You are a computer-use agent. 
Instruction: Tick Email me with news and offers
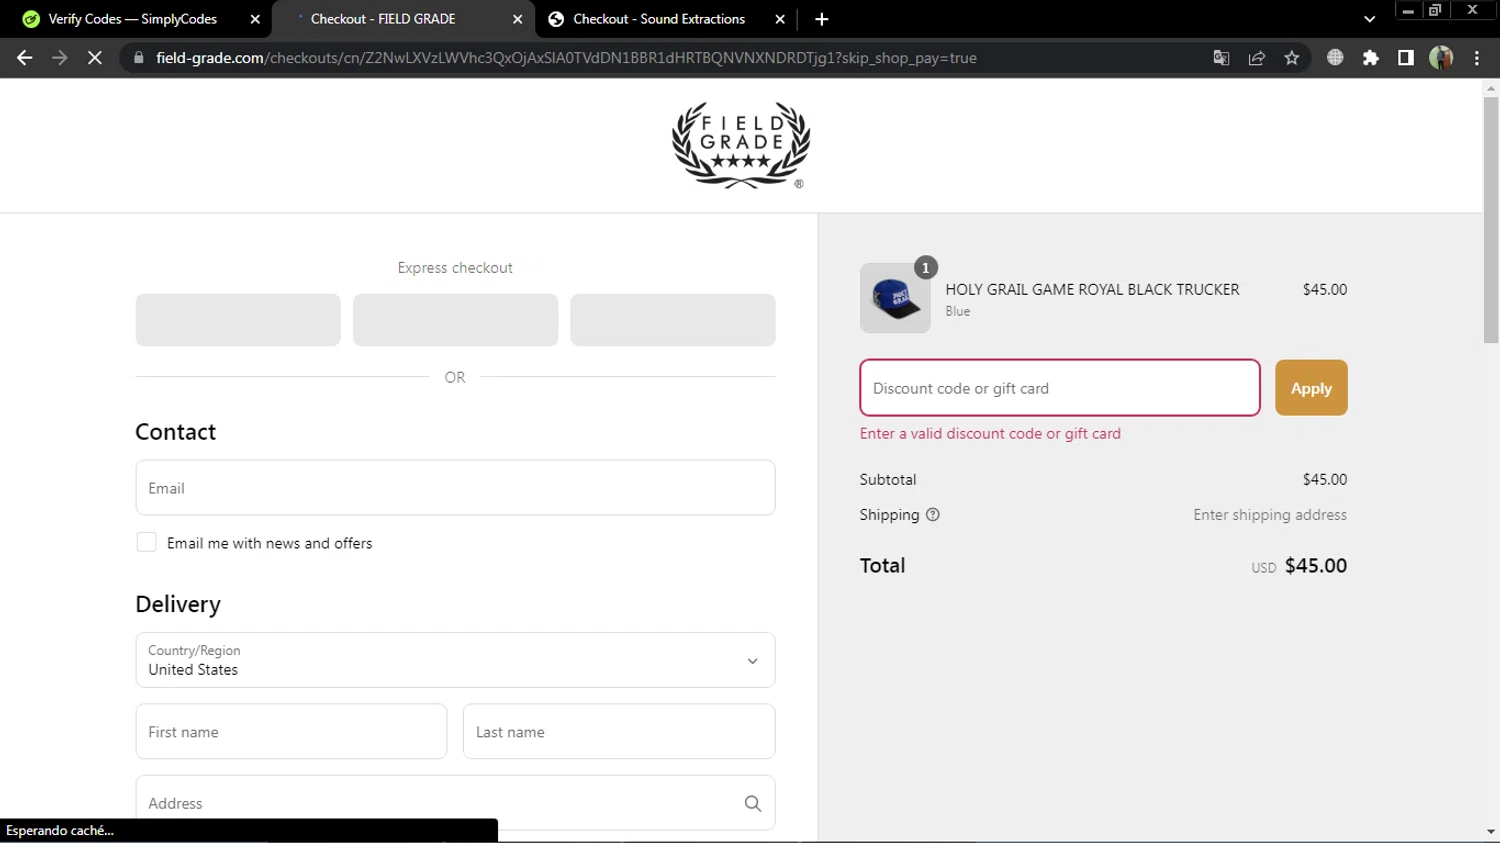[x=146, y=543]
